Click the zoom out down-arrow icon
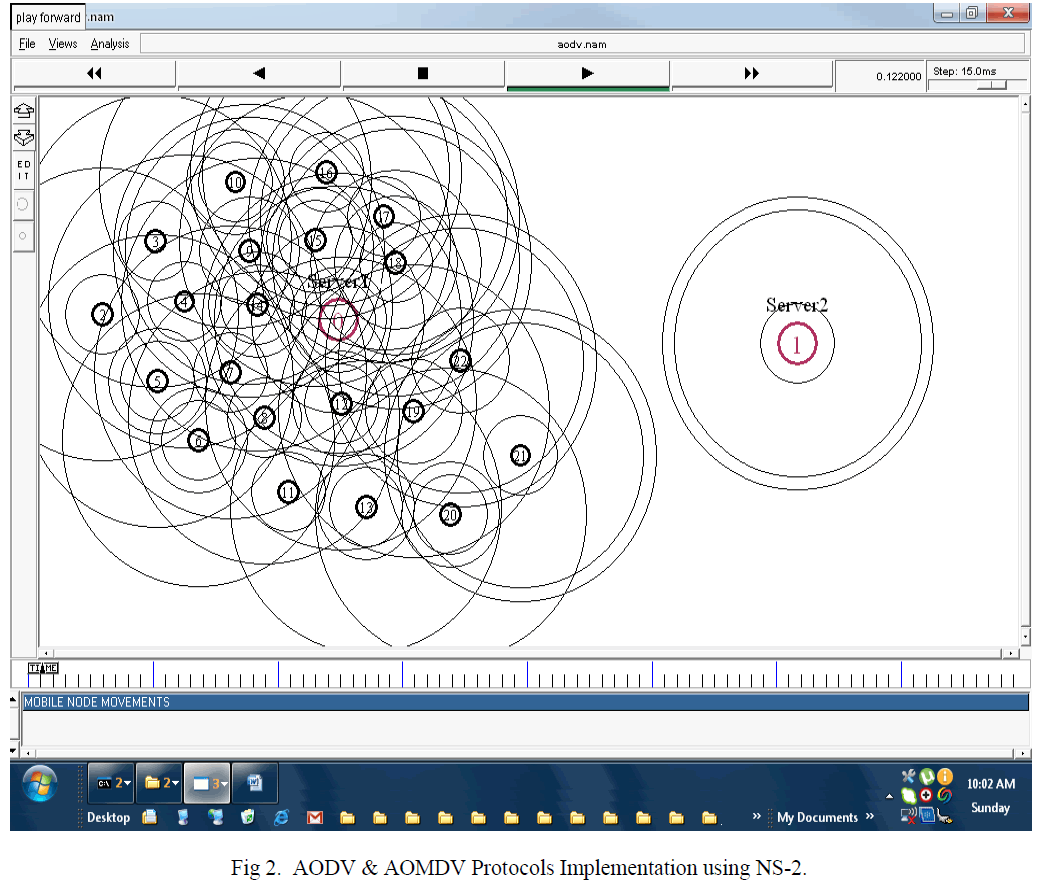1047x884 pixels. click(23, 138)
